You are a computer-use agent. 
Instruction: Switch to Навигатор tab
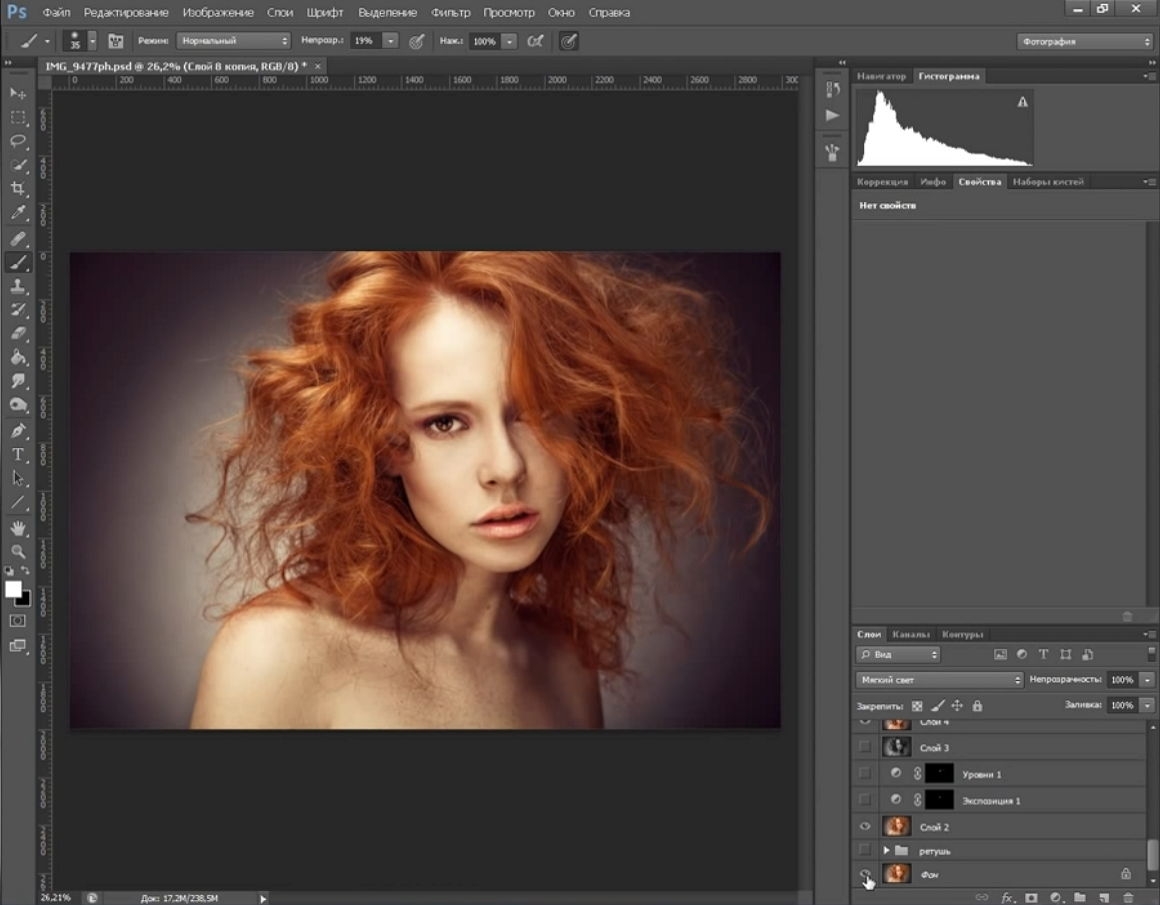881,76
